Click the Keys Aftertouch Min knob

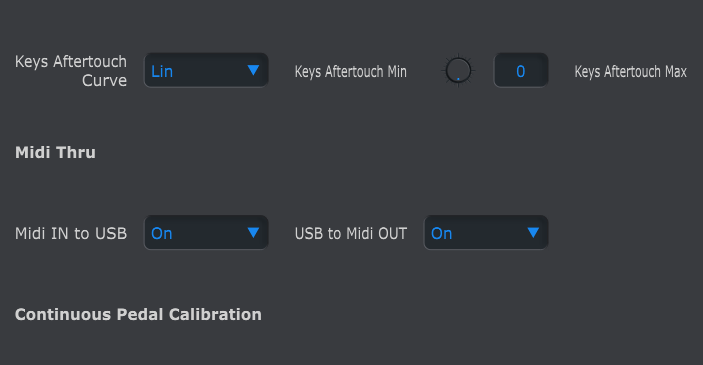(458, 70)
